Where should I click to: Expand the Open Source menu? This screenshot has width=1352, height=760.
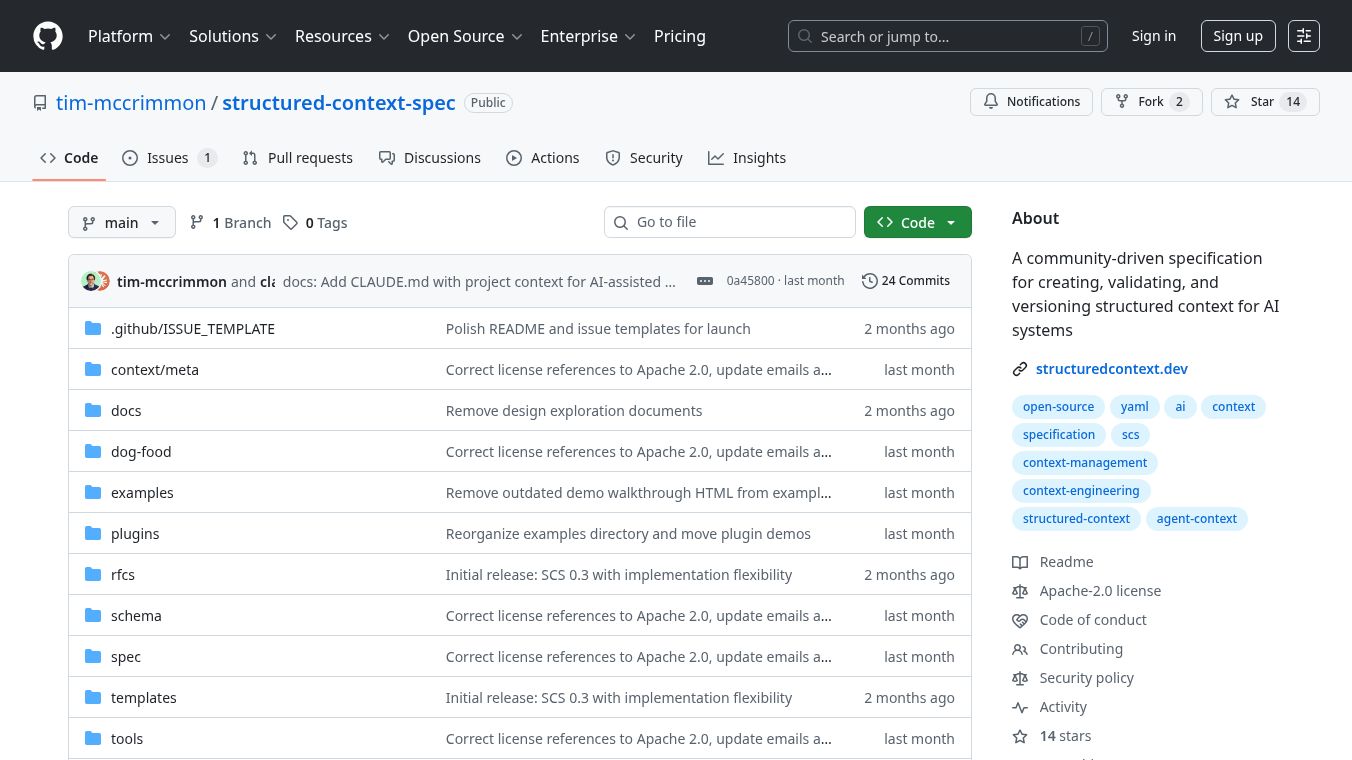[465, 36]
